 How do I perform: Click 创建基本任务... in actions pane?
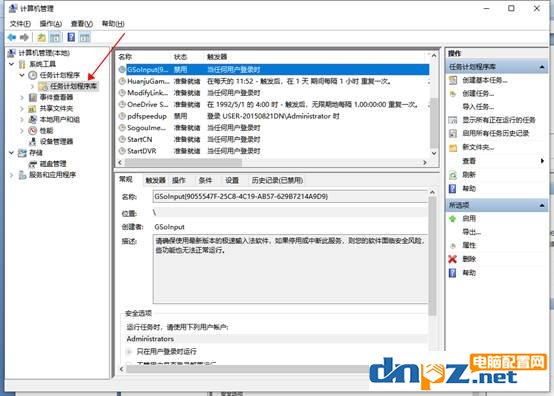tap(484, 81)
